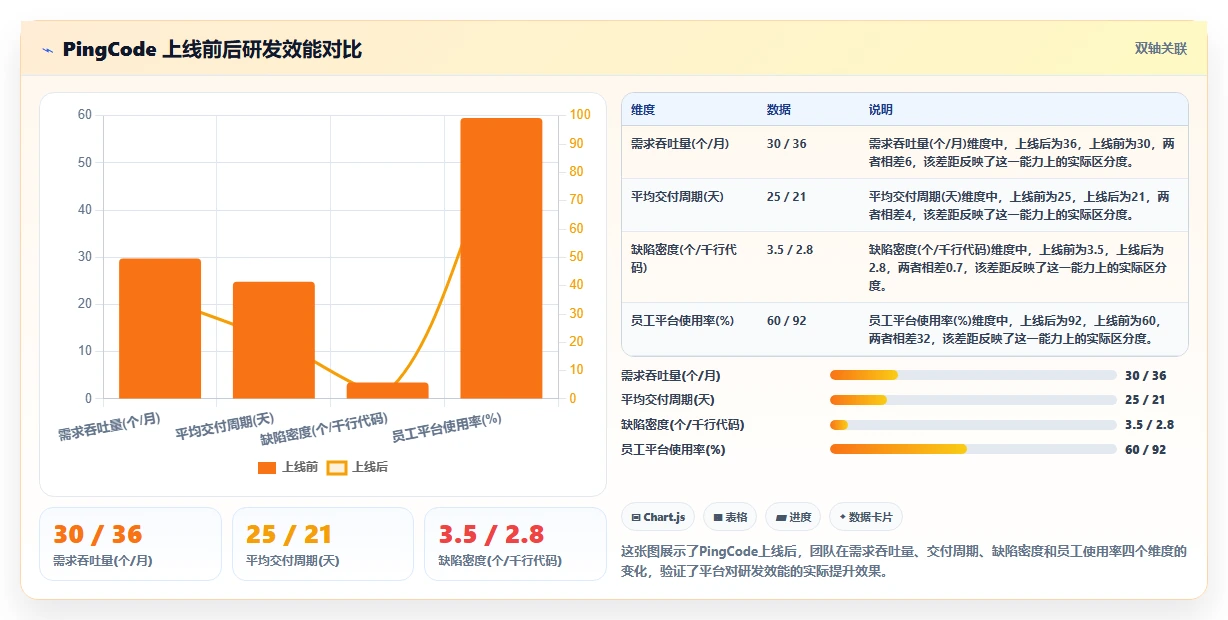Click the 员工平台使用率(%) progress bar
Image resolution: width=1228 pixels, height=620 pixels.
973,449
